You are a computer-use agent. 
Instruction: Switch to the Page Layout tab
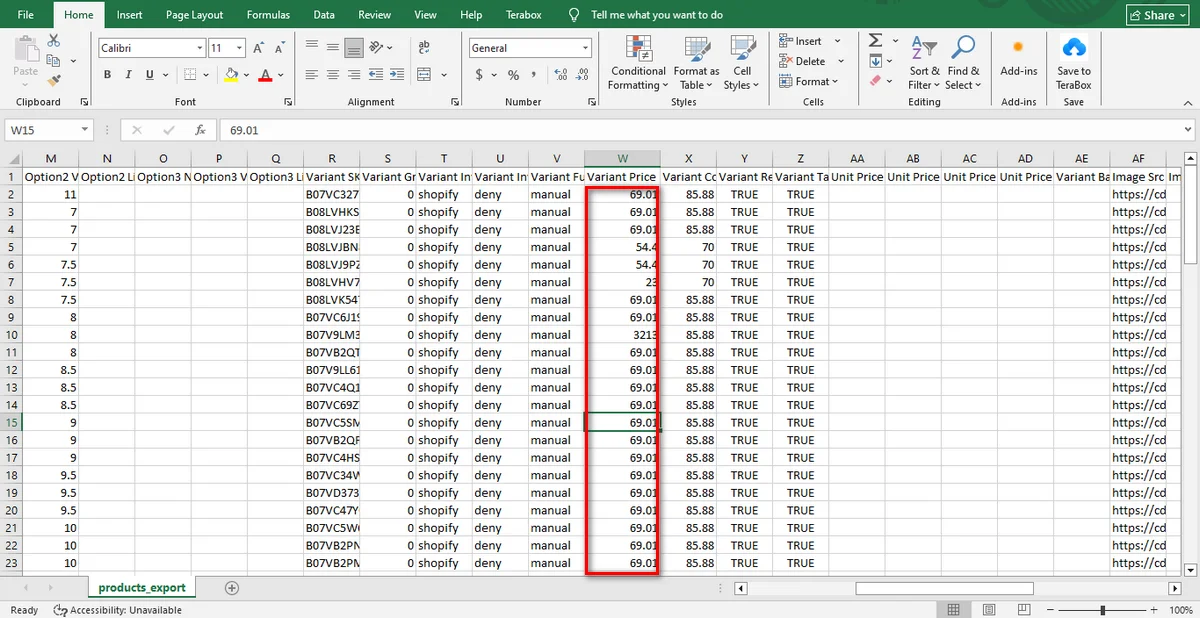tap(195, 15)
